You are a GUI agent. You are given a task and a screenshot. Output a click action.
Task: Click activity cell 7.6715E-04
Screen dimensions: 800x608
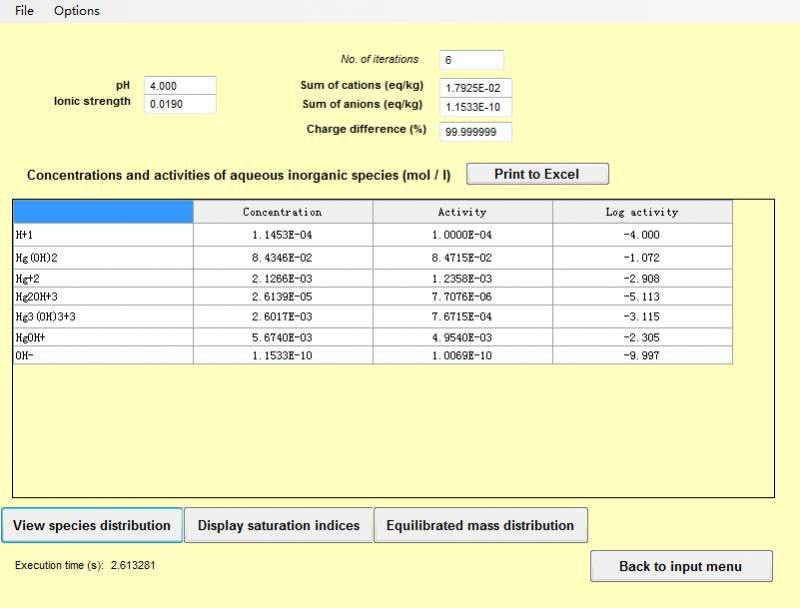pyautogui.click(x=463, y=317)
